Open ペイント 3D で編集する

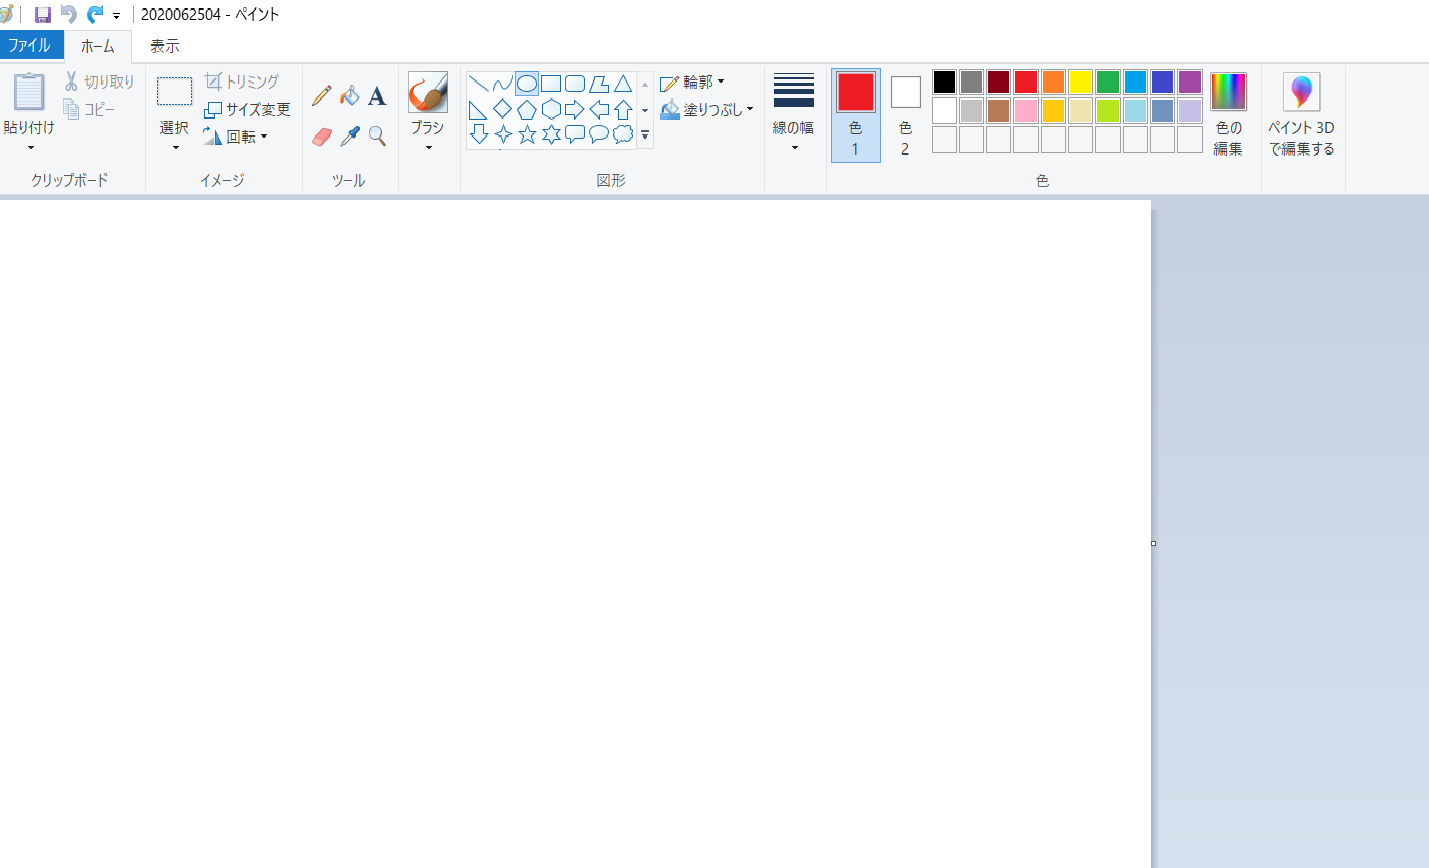point(1301,114)
